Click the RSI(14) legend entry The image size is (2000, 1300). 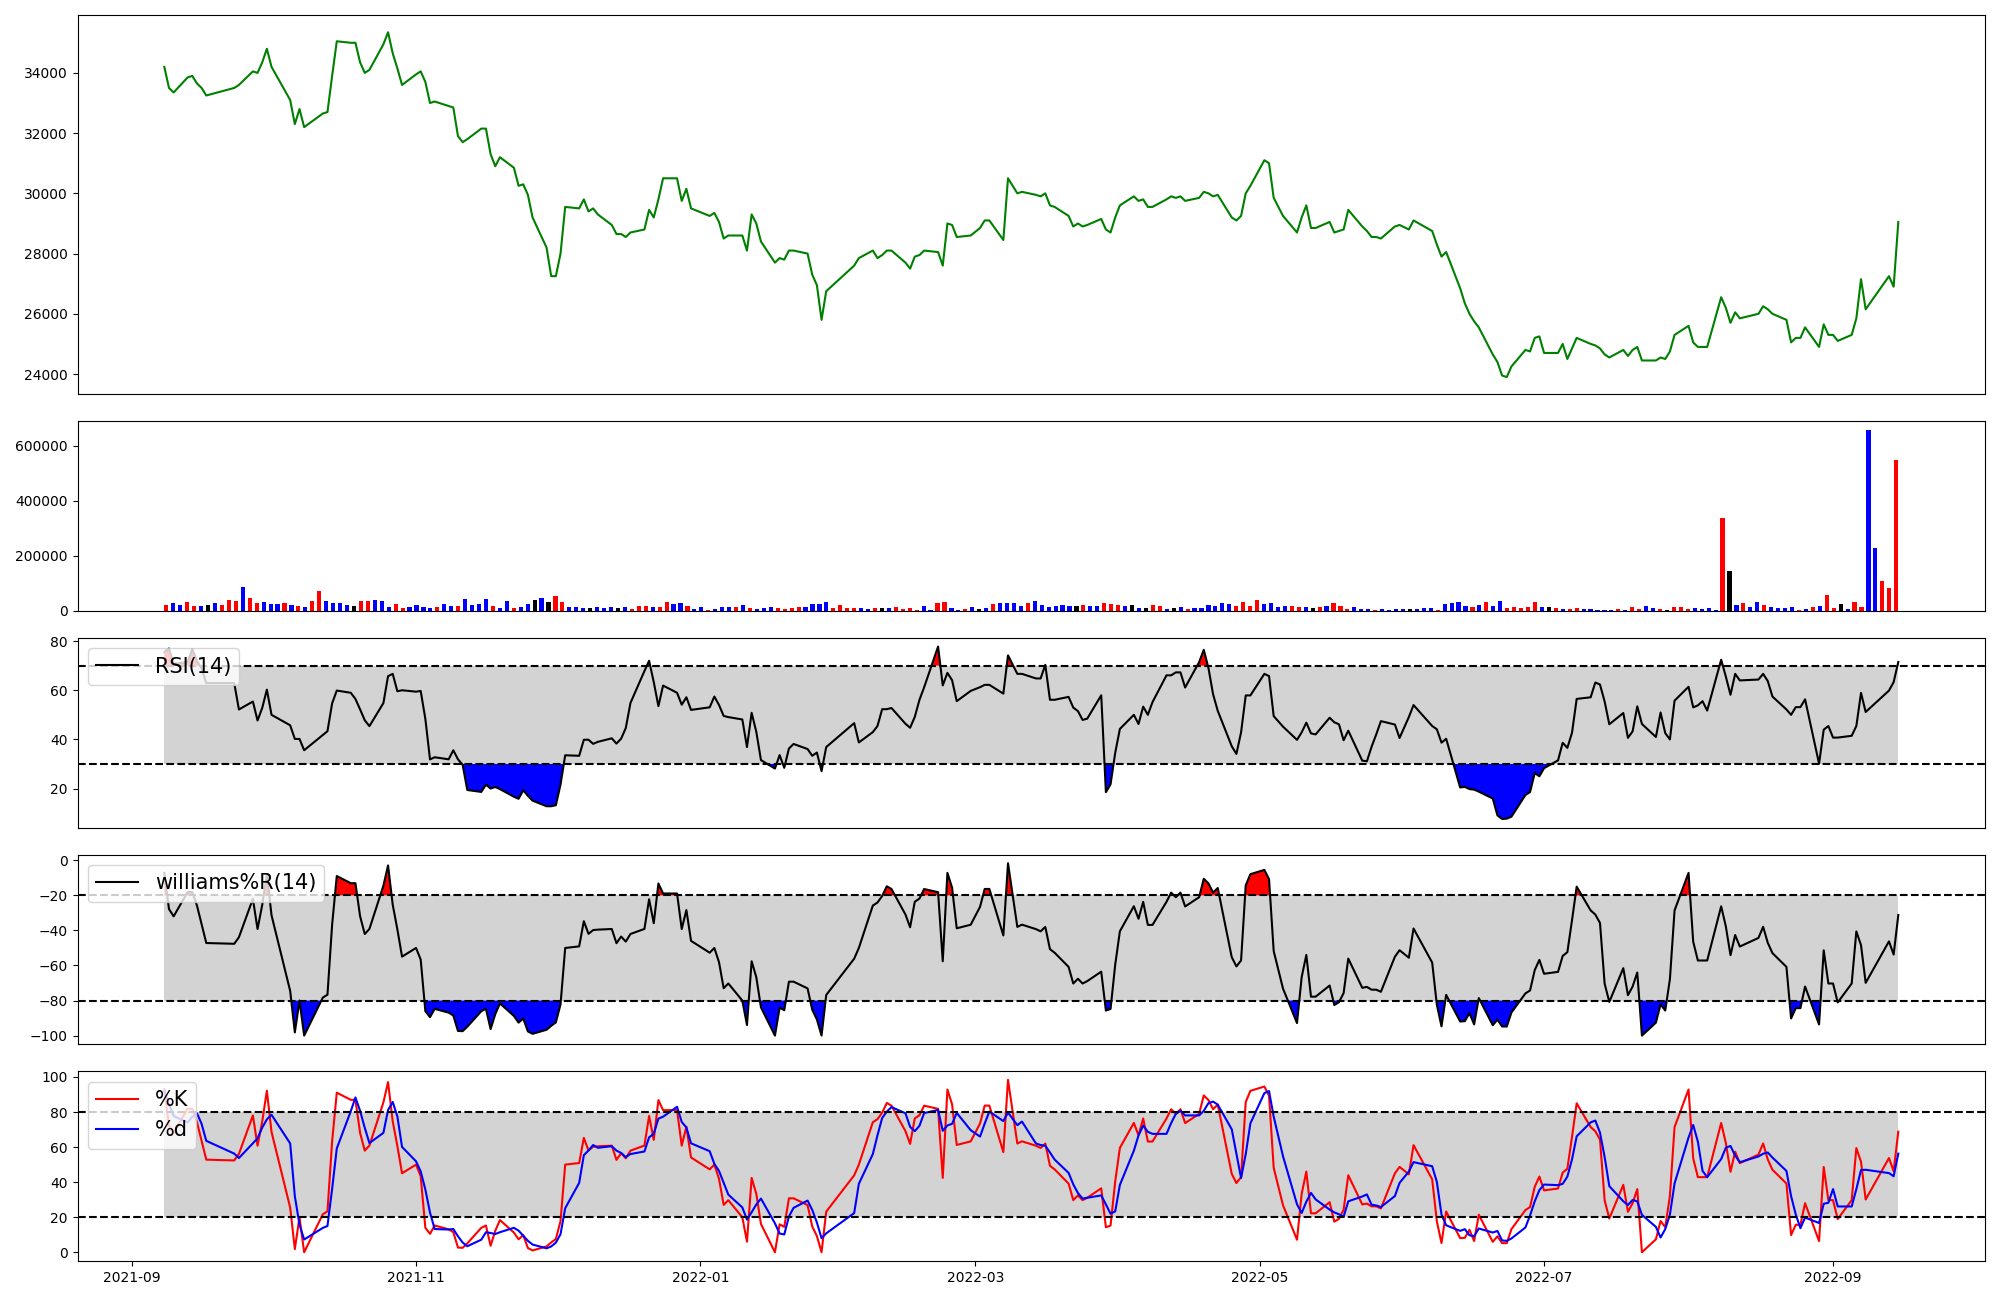(x=192, y=666)
